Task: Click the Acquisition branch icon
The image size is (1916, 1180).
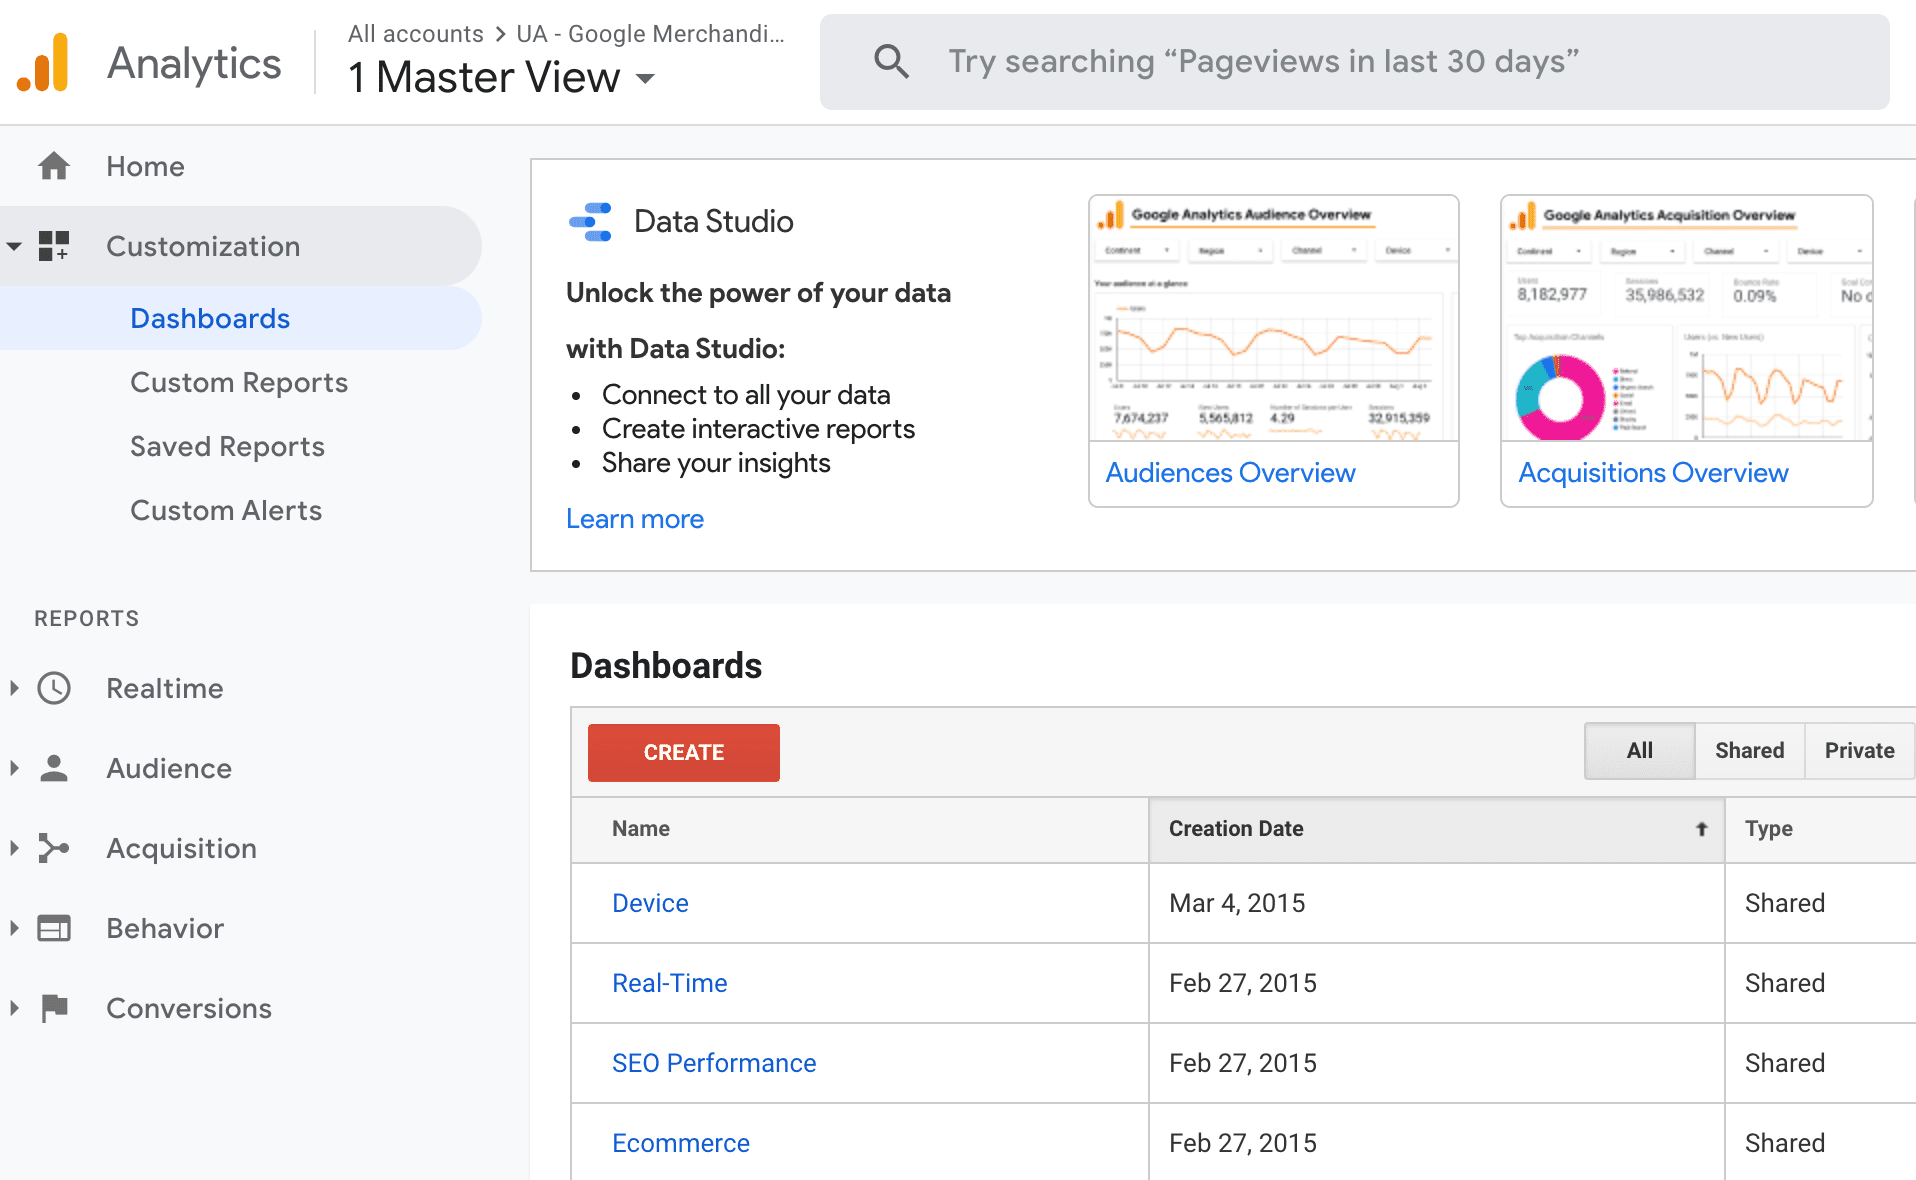Action: (54, 848)
